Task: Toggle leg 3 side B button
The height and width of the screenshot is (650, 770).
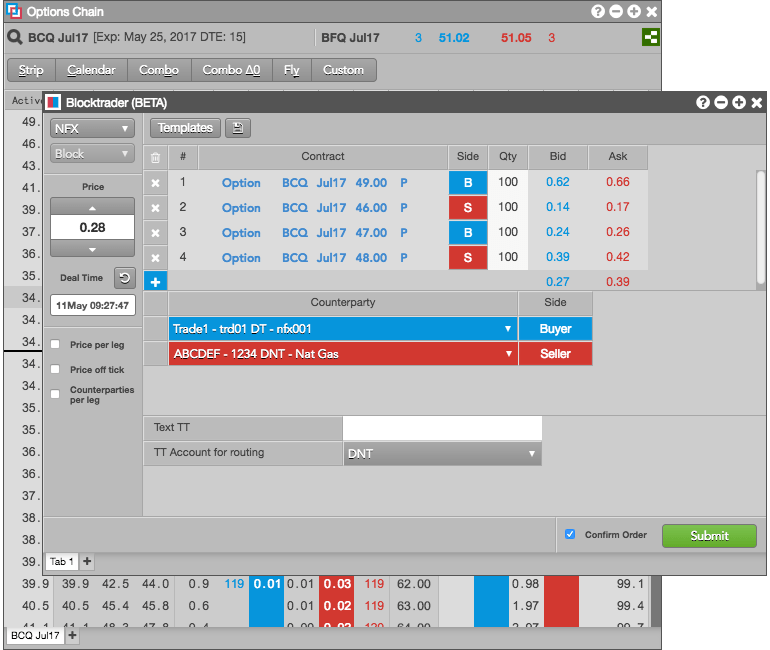Action: pos(468,233)
